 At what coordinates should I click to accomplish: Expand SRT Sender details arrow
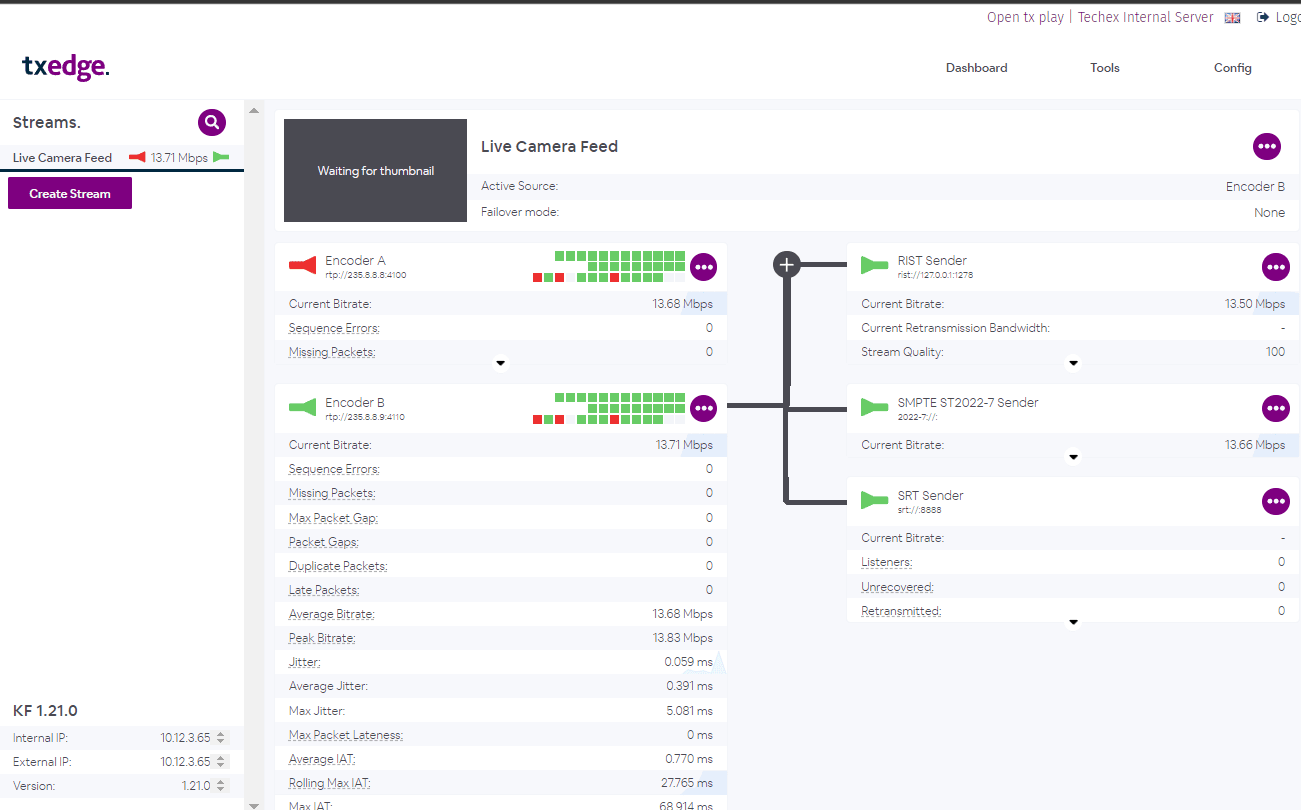pos(1073,622)
